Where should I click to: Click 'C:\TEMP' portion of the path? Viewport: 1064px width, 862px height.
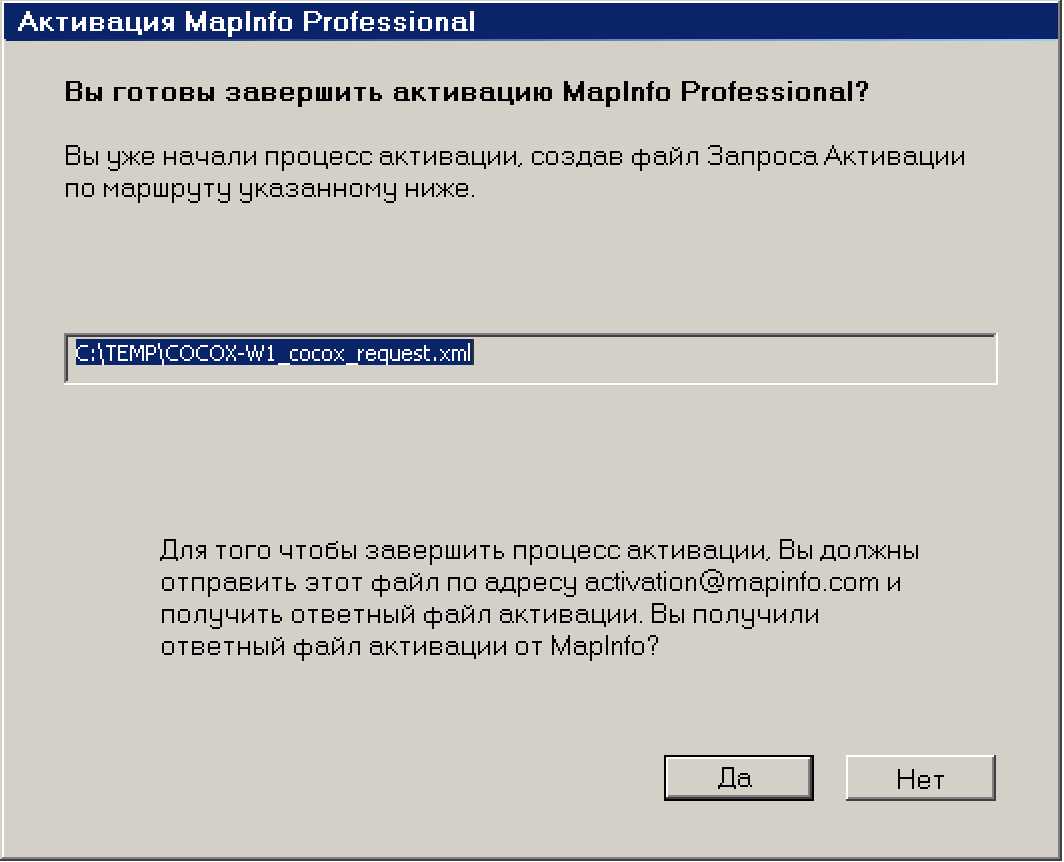(111, 354)
